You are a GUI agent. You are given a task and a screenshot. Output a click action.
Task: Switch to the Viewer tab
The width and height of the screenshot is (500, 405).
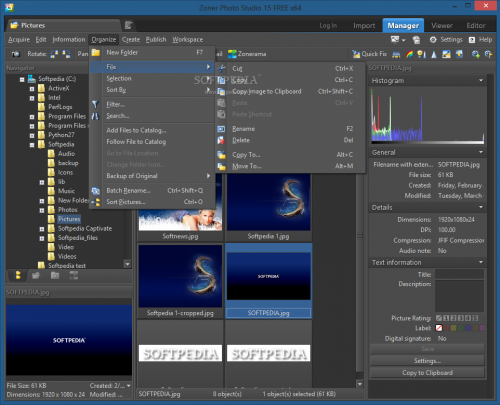pos(442,25)
